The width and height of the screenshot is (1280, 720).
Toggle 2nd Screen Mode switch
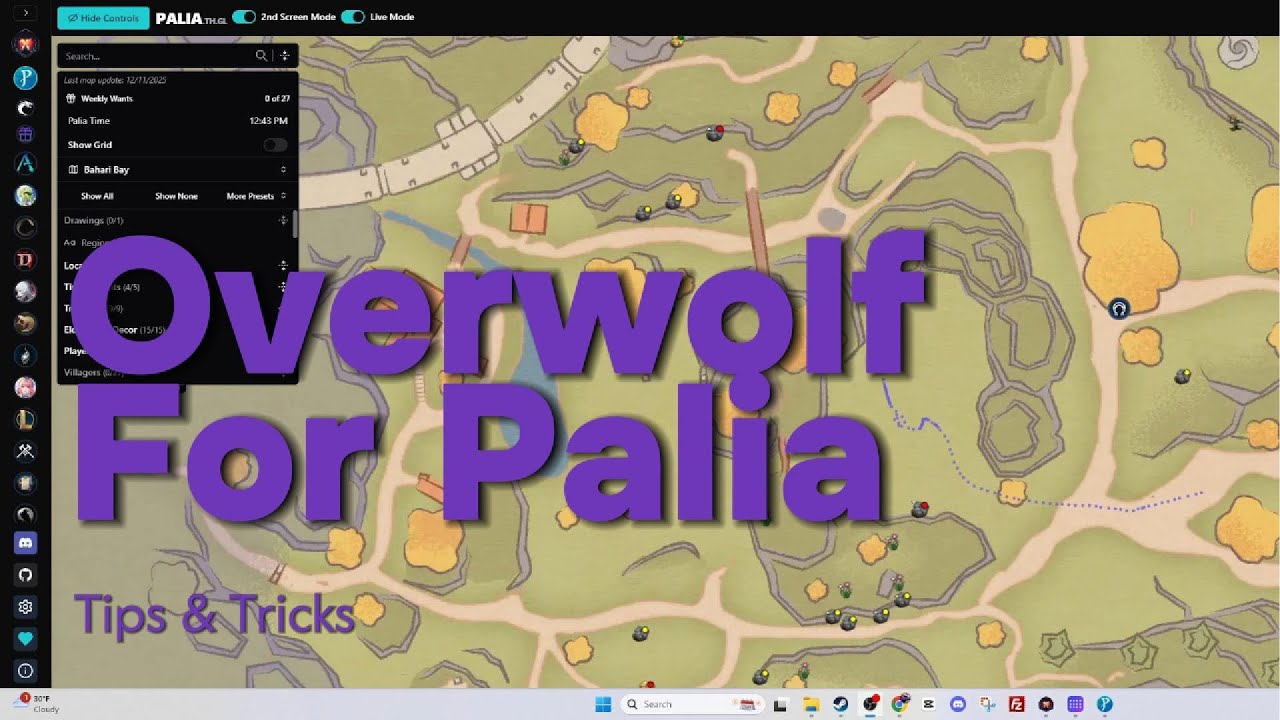pyautogui.click(x=243, y=17)
